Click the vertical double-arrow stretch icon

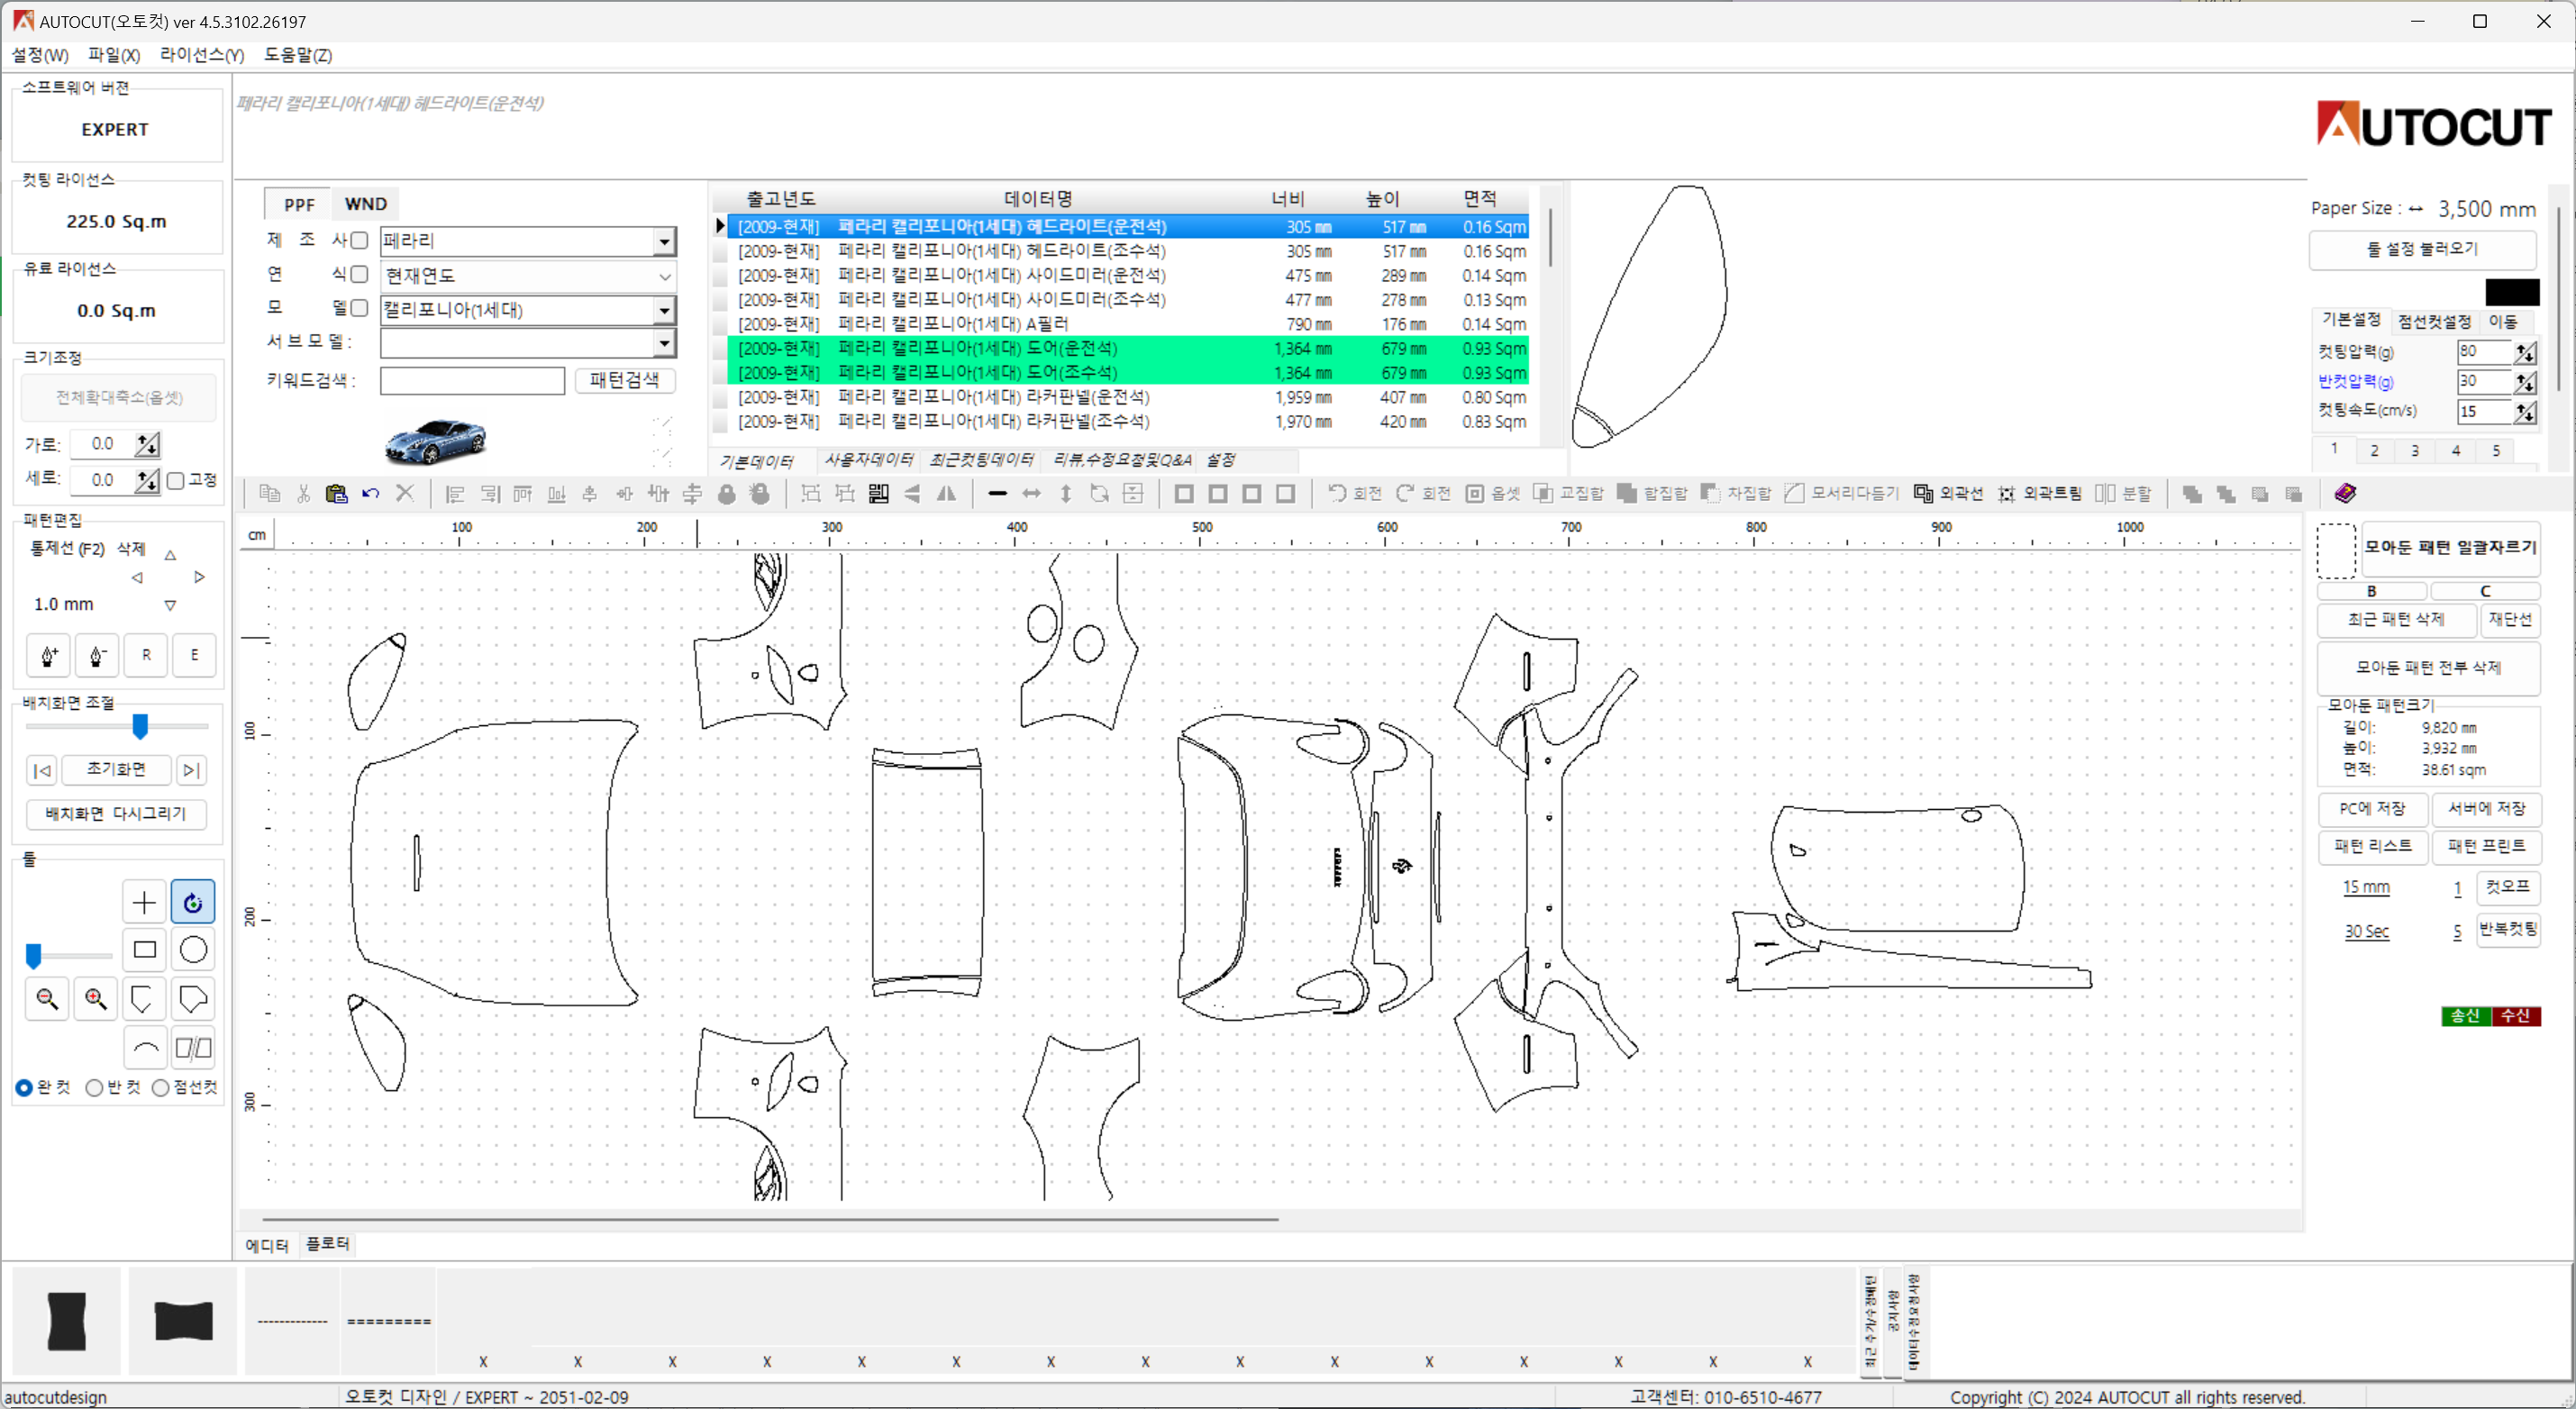1066,493
